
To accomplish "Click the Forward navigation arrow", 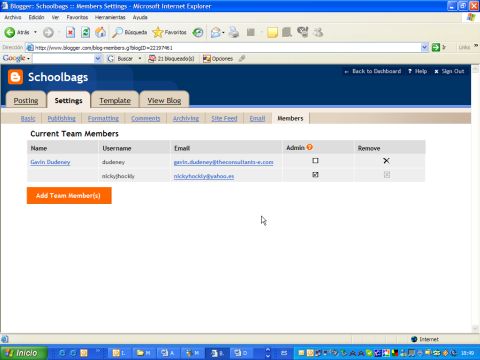I will coord(48,32).
